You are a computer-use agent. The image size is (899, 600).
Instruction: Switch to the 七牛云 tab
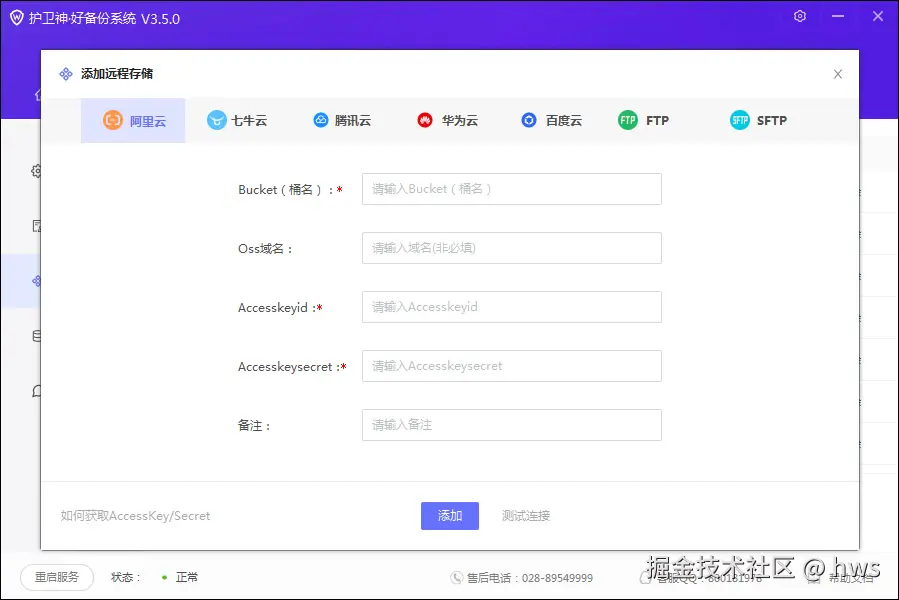coord(239,120)
